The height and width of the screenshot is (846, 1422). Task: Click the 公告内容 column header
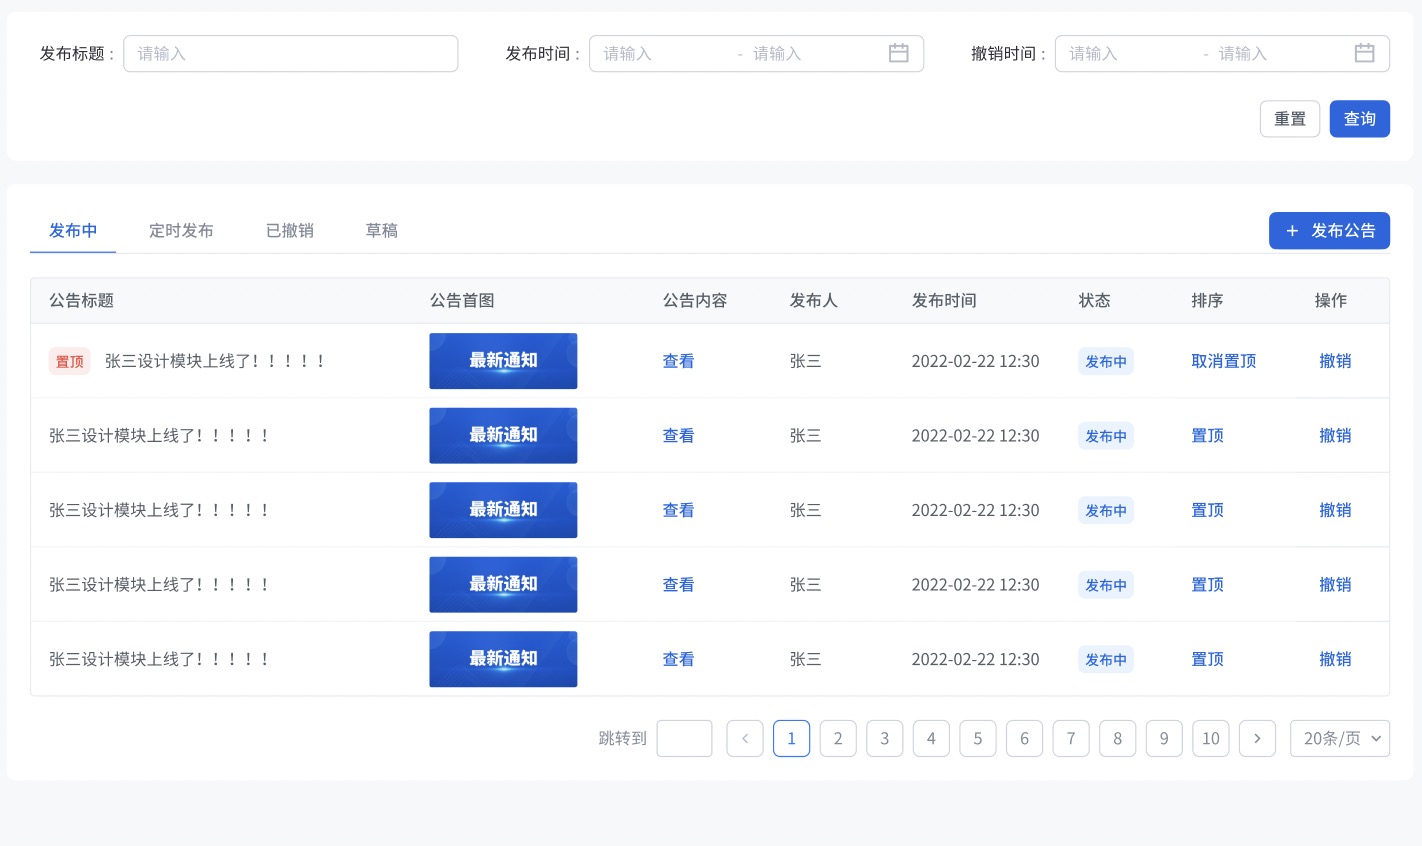(695, 301)
